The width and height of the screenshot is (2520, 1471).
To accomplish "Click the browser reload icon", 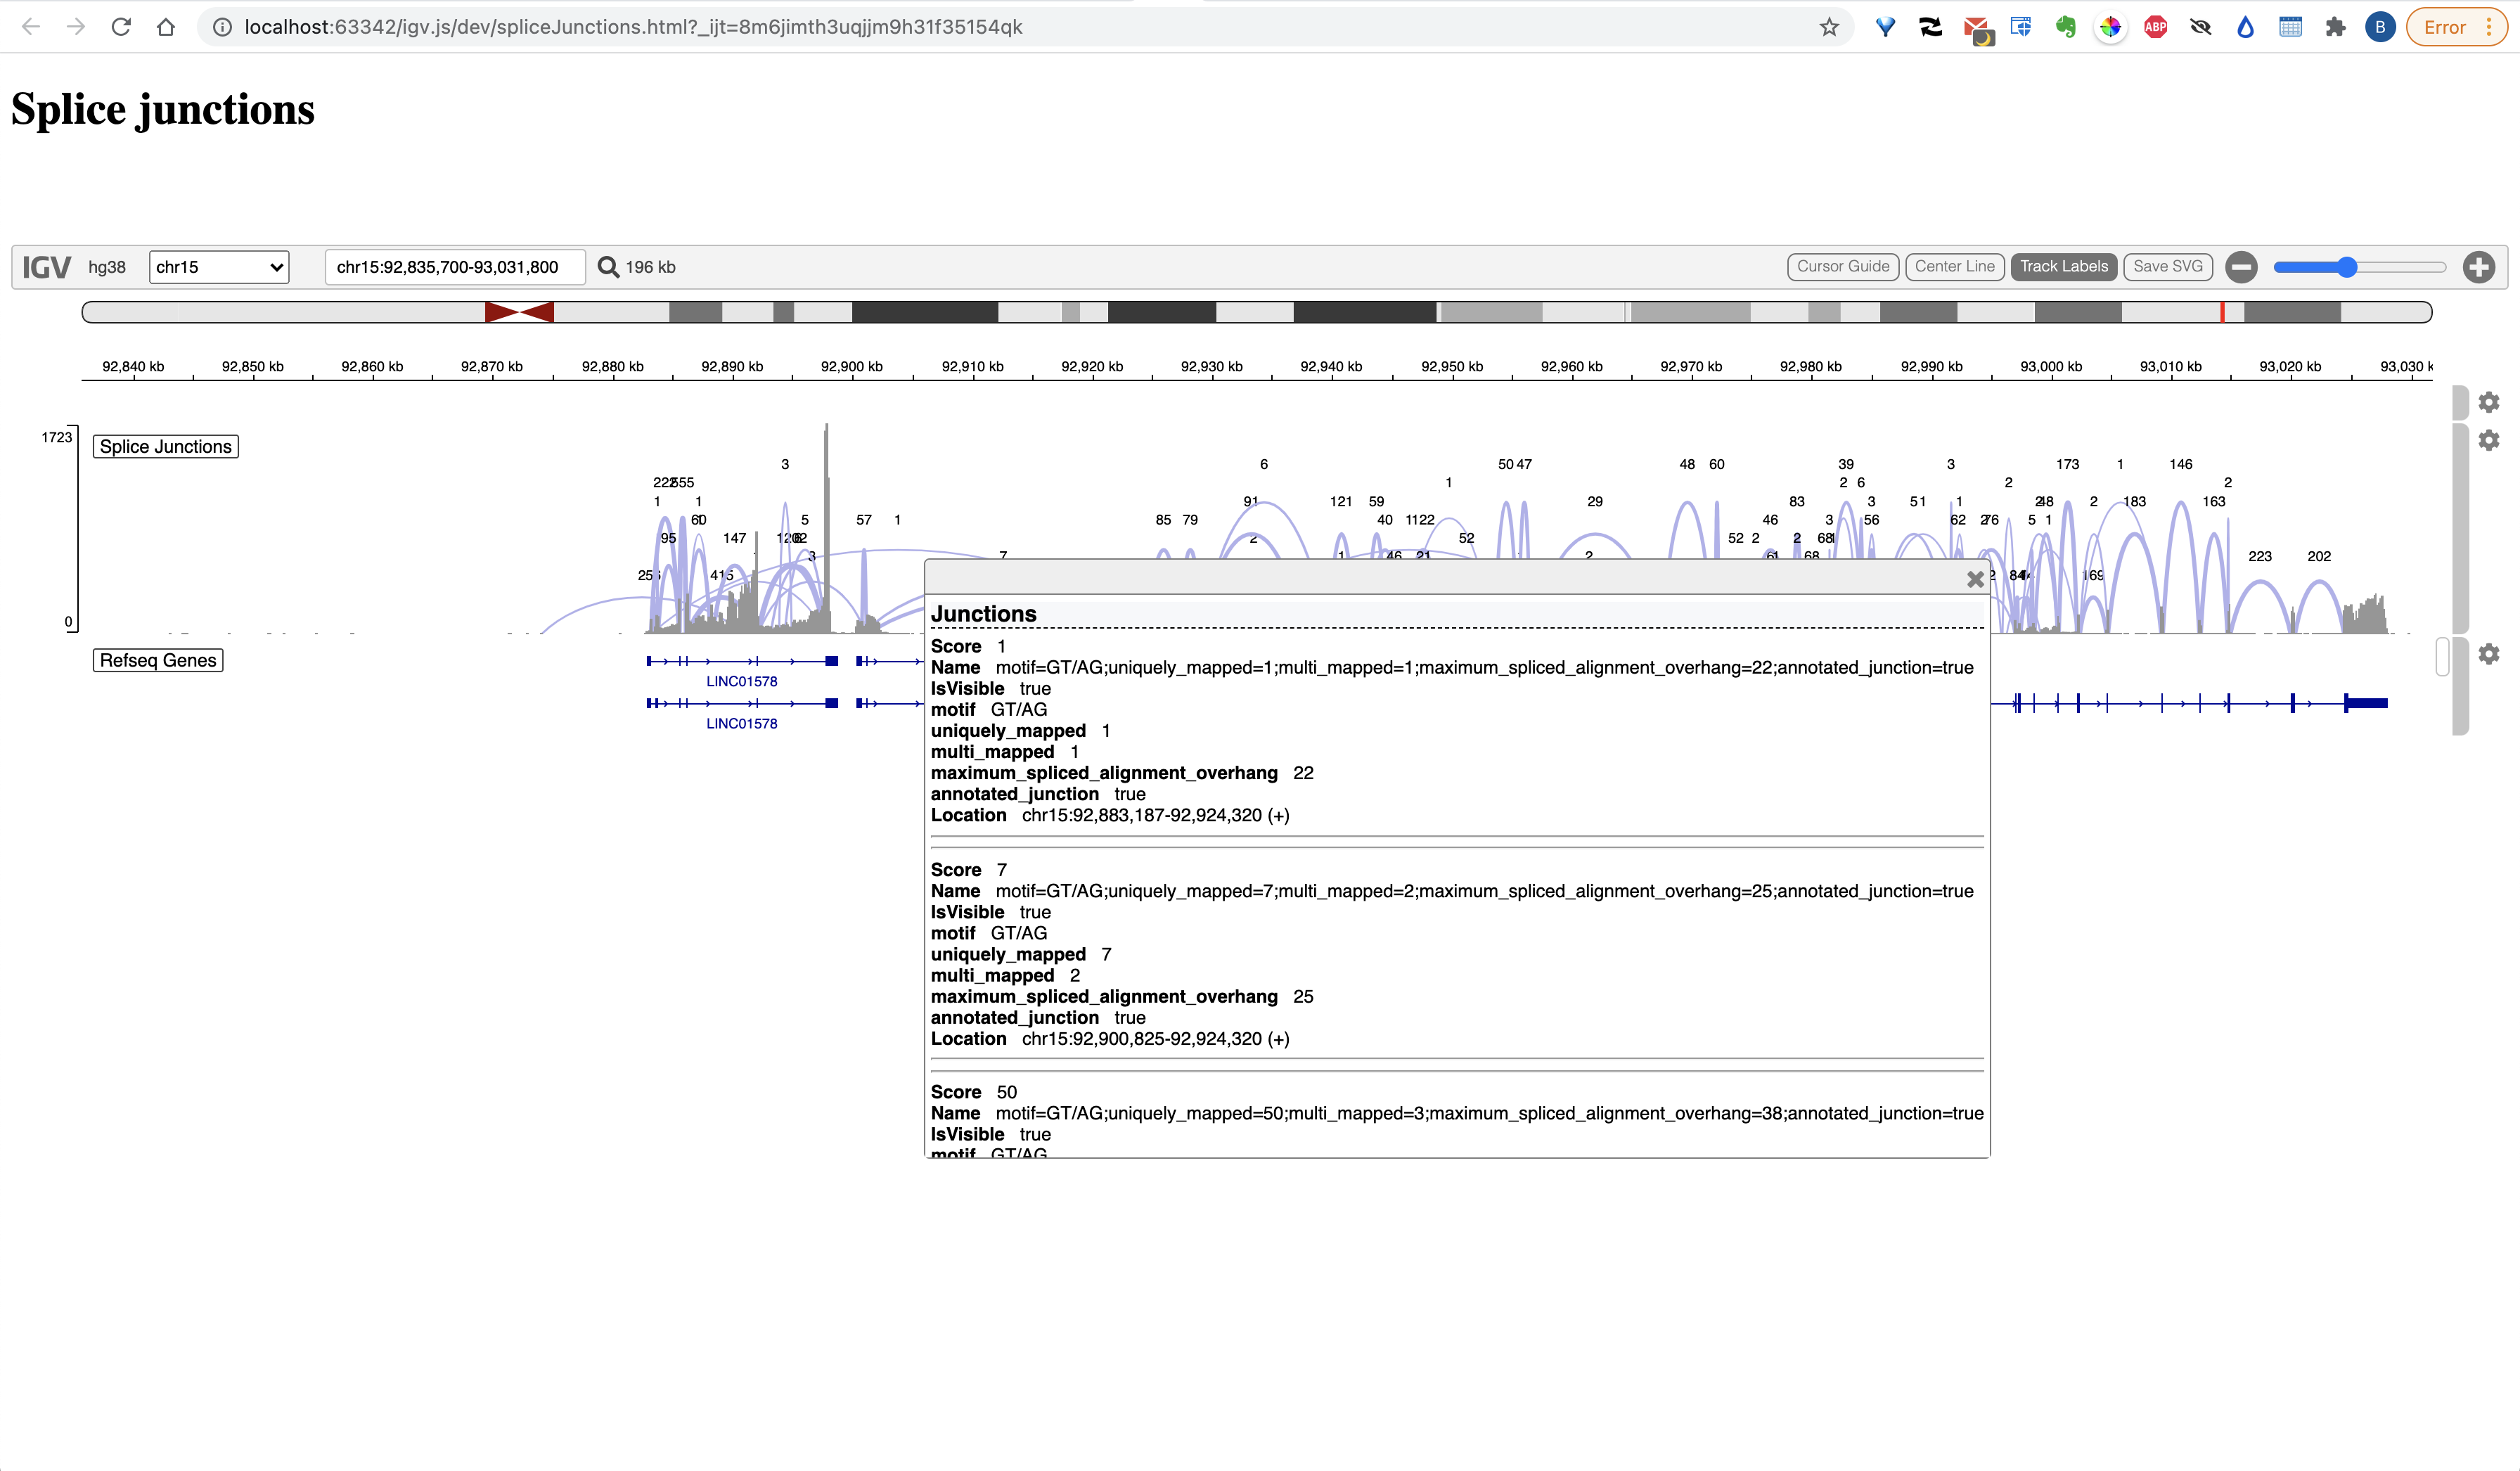I will tap(121, 27).
